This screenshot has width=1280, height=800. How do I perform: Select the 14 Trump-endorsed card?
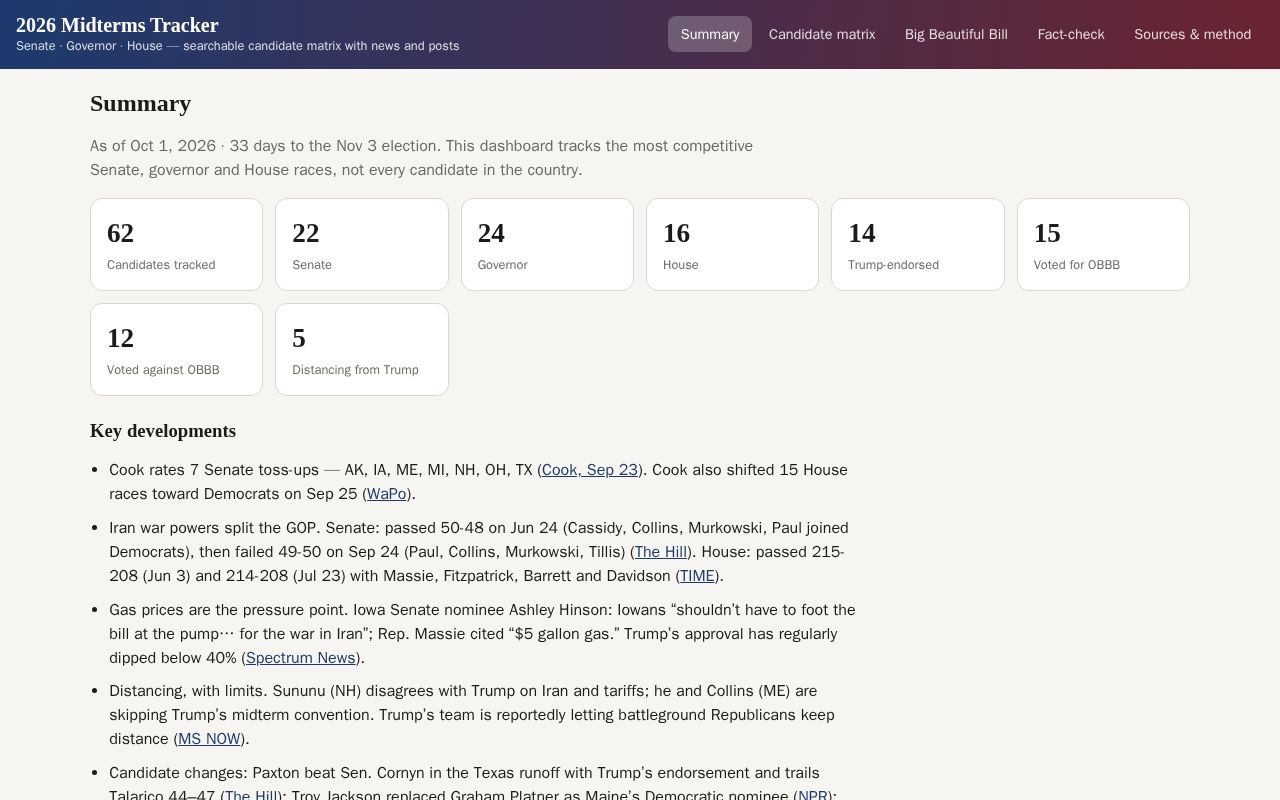(x=918, y=244)
